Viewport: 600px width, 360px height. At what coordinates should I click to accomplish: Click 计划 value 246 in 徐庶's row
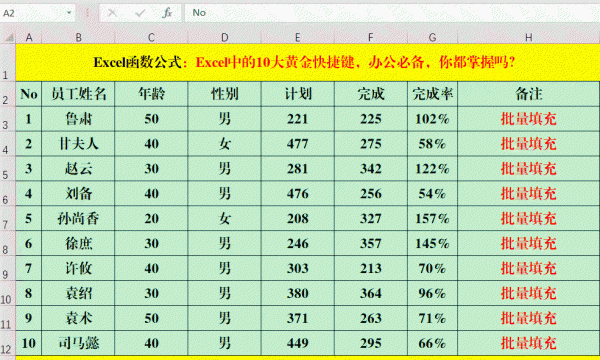click(298, 244)
